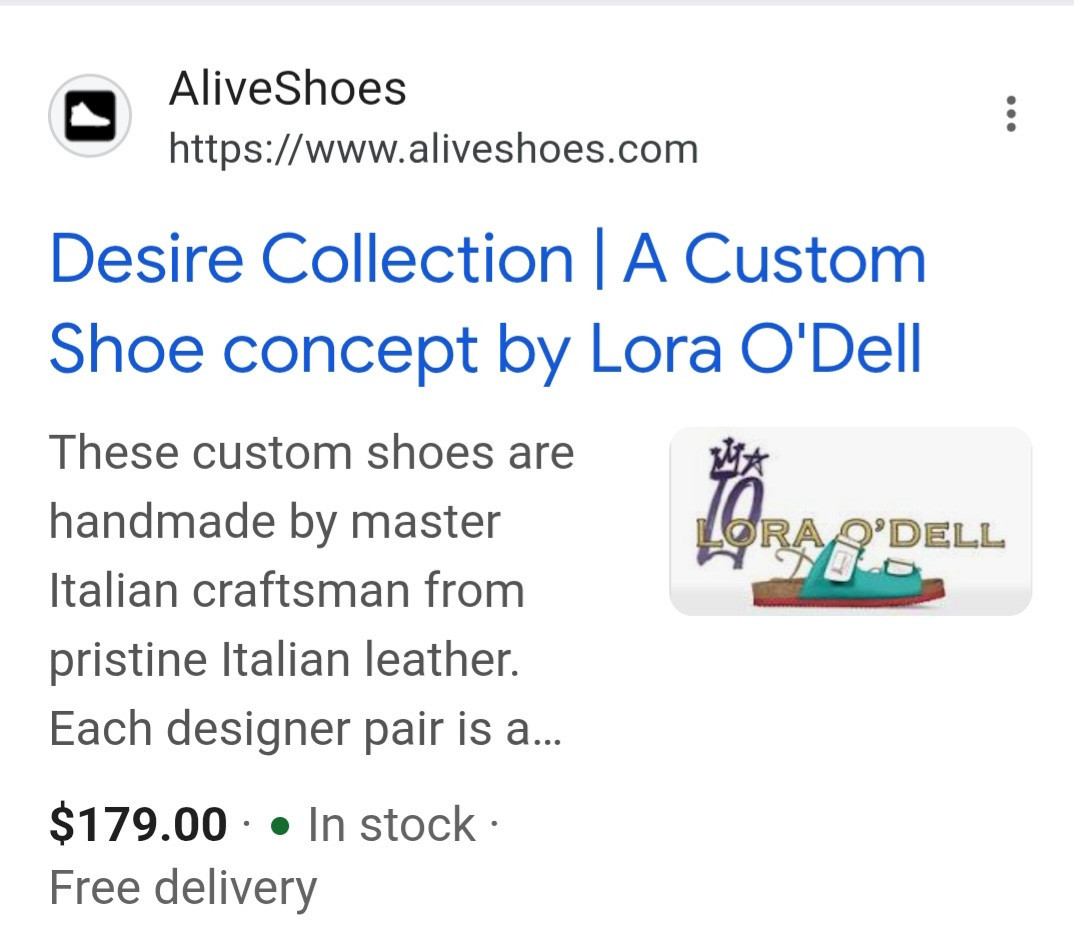Viewport: 1074px width, 950px height.
Task: Click the "handmade by master" snippet line
Action: 274,522
